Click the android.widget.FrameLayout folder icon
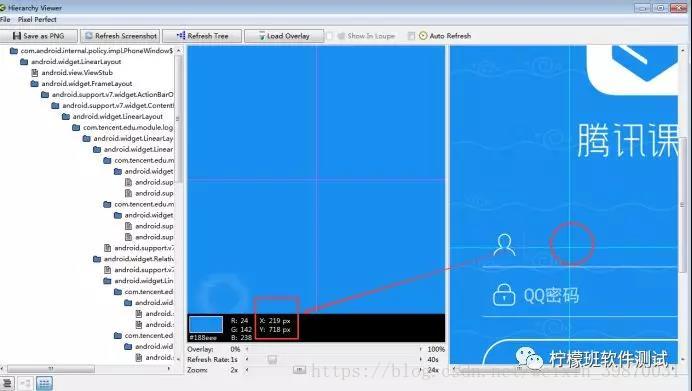The width and height of the screenshot is (692, 391). tap(34, 83)
